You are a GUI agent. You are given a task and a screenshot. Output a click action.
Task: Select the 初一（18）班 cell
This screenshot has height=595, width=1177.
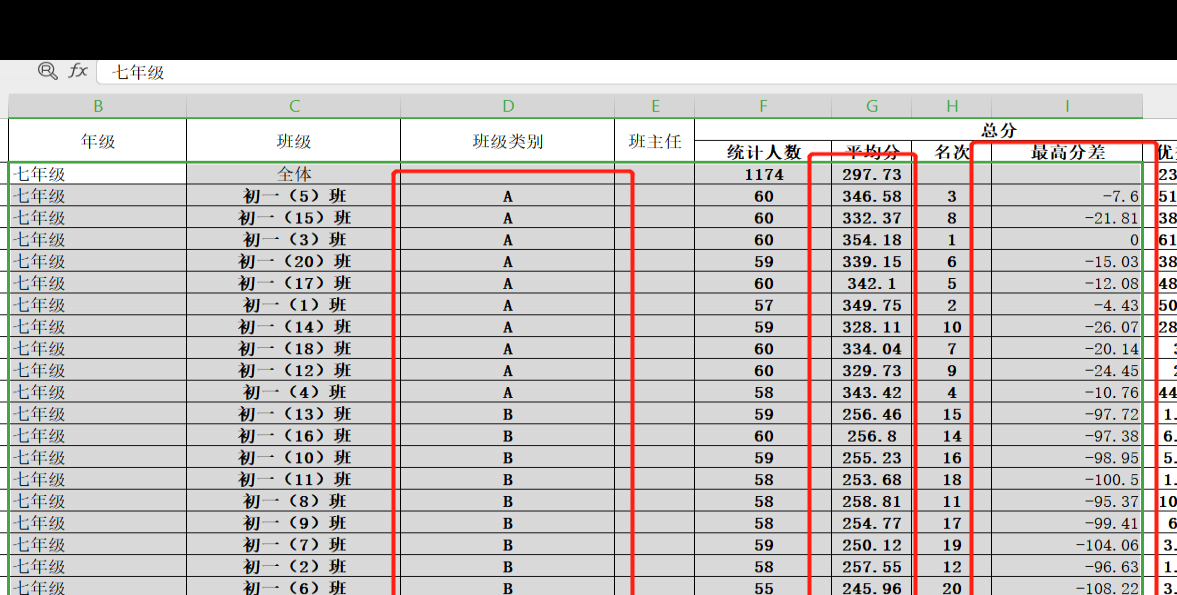tap(293, 348)
